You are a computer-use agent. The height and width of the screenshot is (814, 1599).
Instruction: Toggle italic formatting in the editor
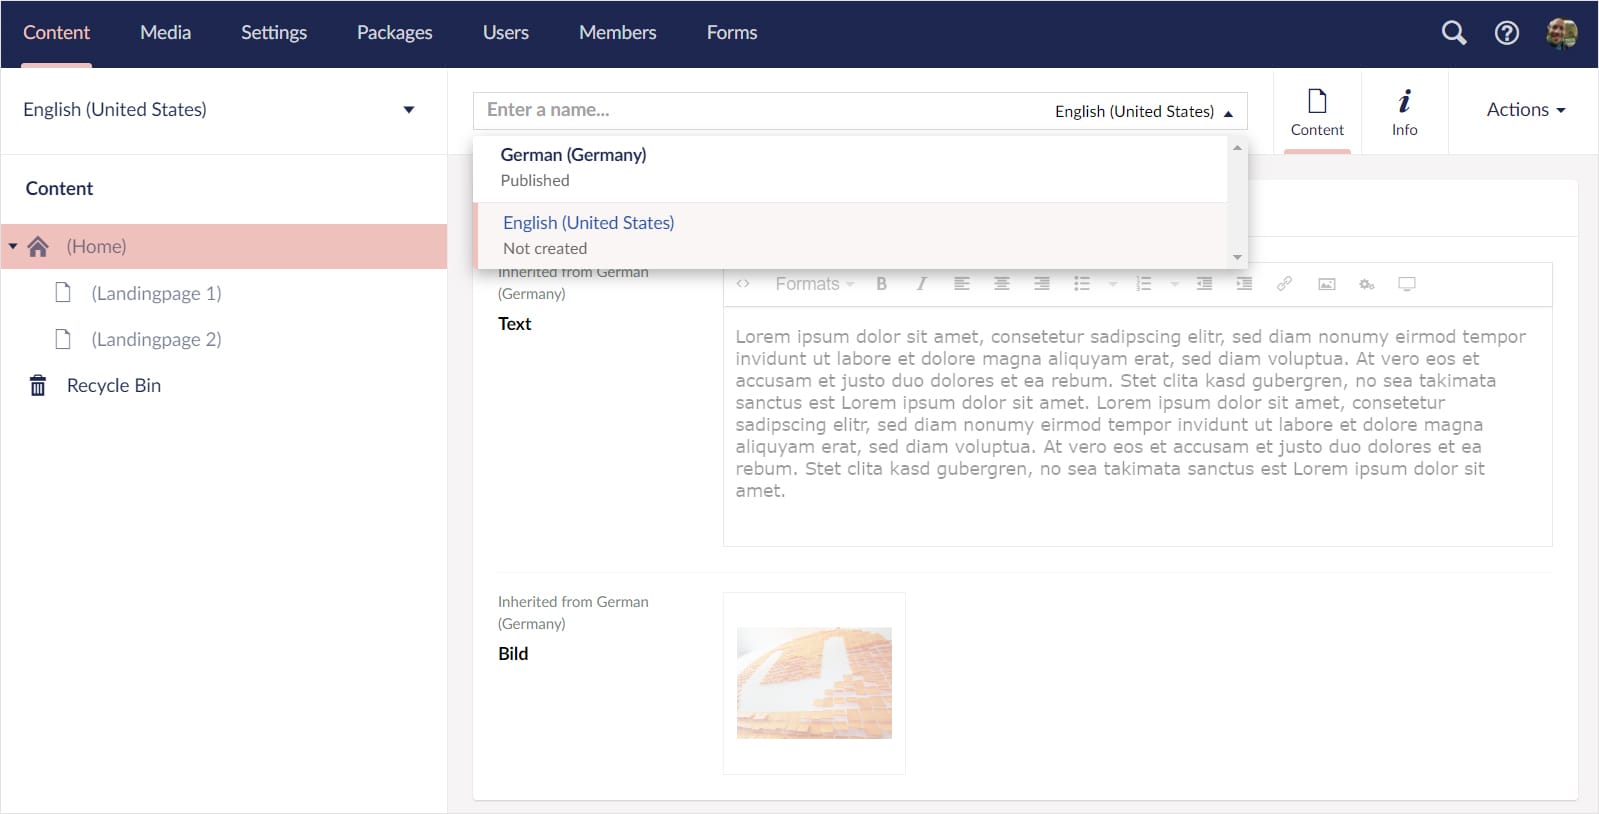(x=921, y=284)
